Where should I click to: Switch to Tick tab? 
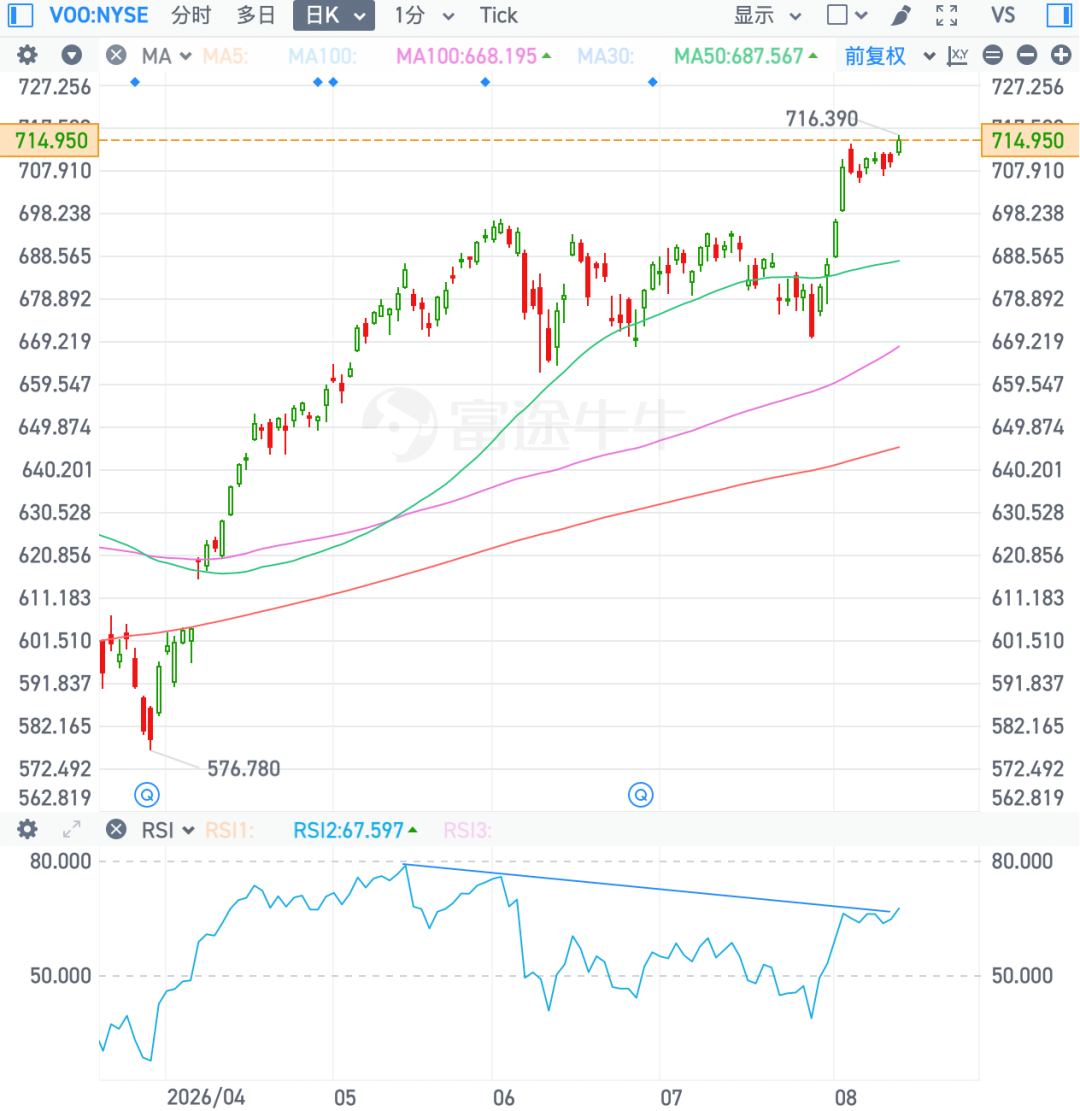pyautogui.click(x=498, y=15)
